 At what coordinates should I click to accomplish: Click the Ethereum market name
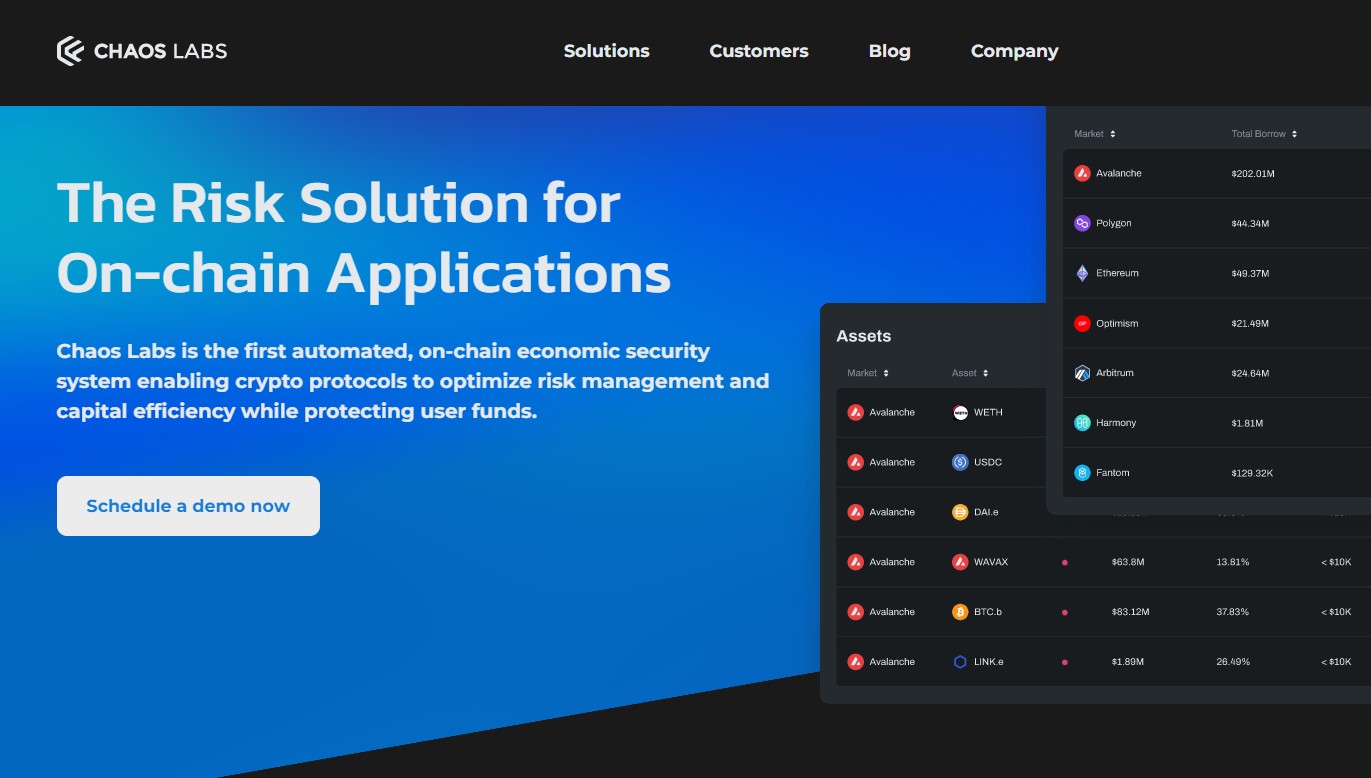pyautogui.click(x=1117, y=273)
